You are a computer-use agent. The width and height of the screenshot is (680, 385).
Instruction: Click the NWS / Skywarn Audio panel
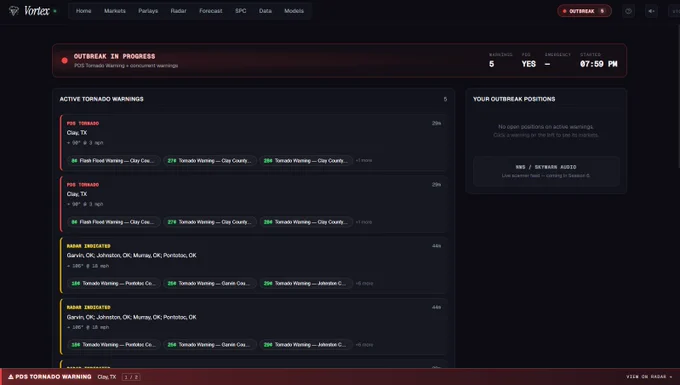pos(546,171)
